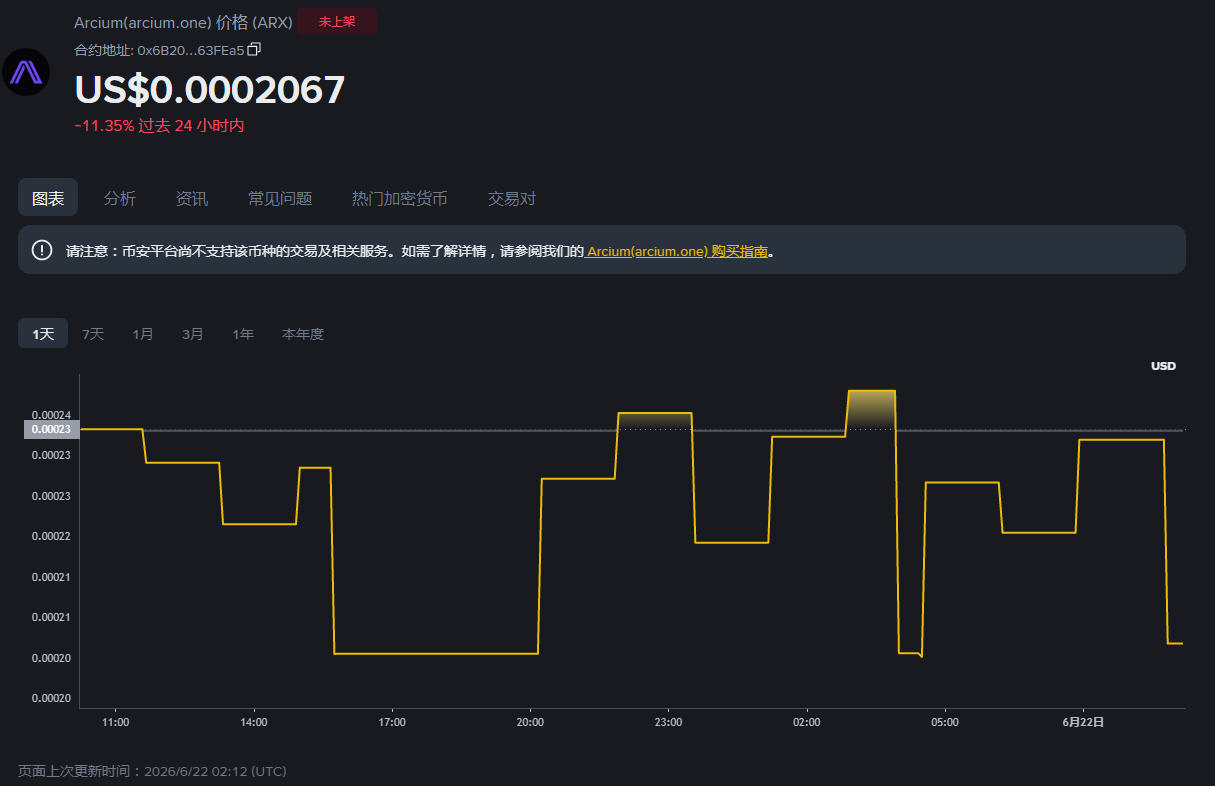Select the 1月 chart range
Viewport: 1215px width, 786px height.
tap(143, 334)
